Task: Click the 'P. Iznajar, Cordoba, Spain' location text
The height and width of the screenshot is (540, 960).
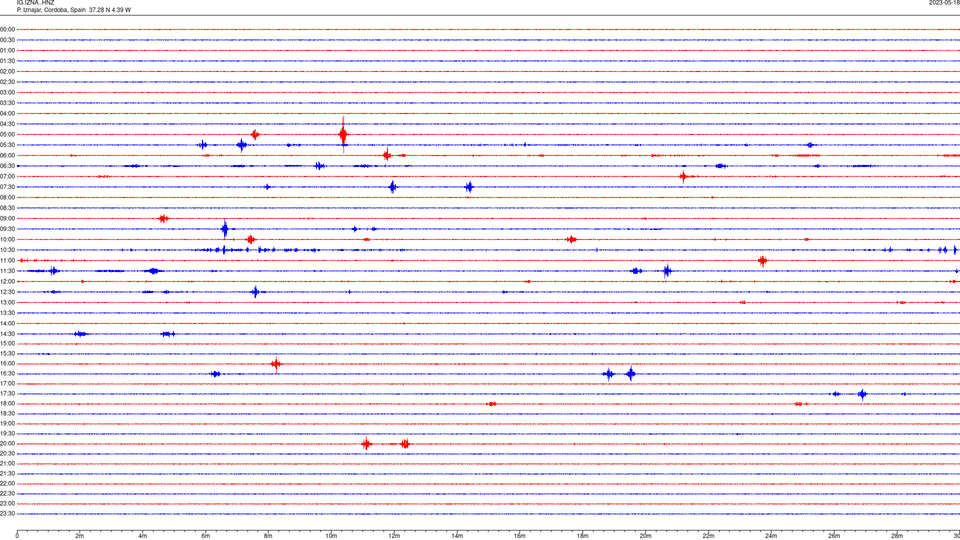Action: (x=51, y=10)
